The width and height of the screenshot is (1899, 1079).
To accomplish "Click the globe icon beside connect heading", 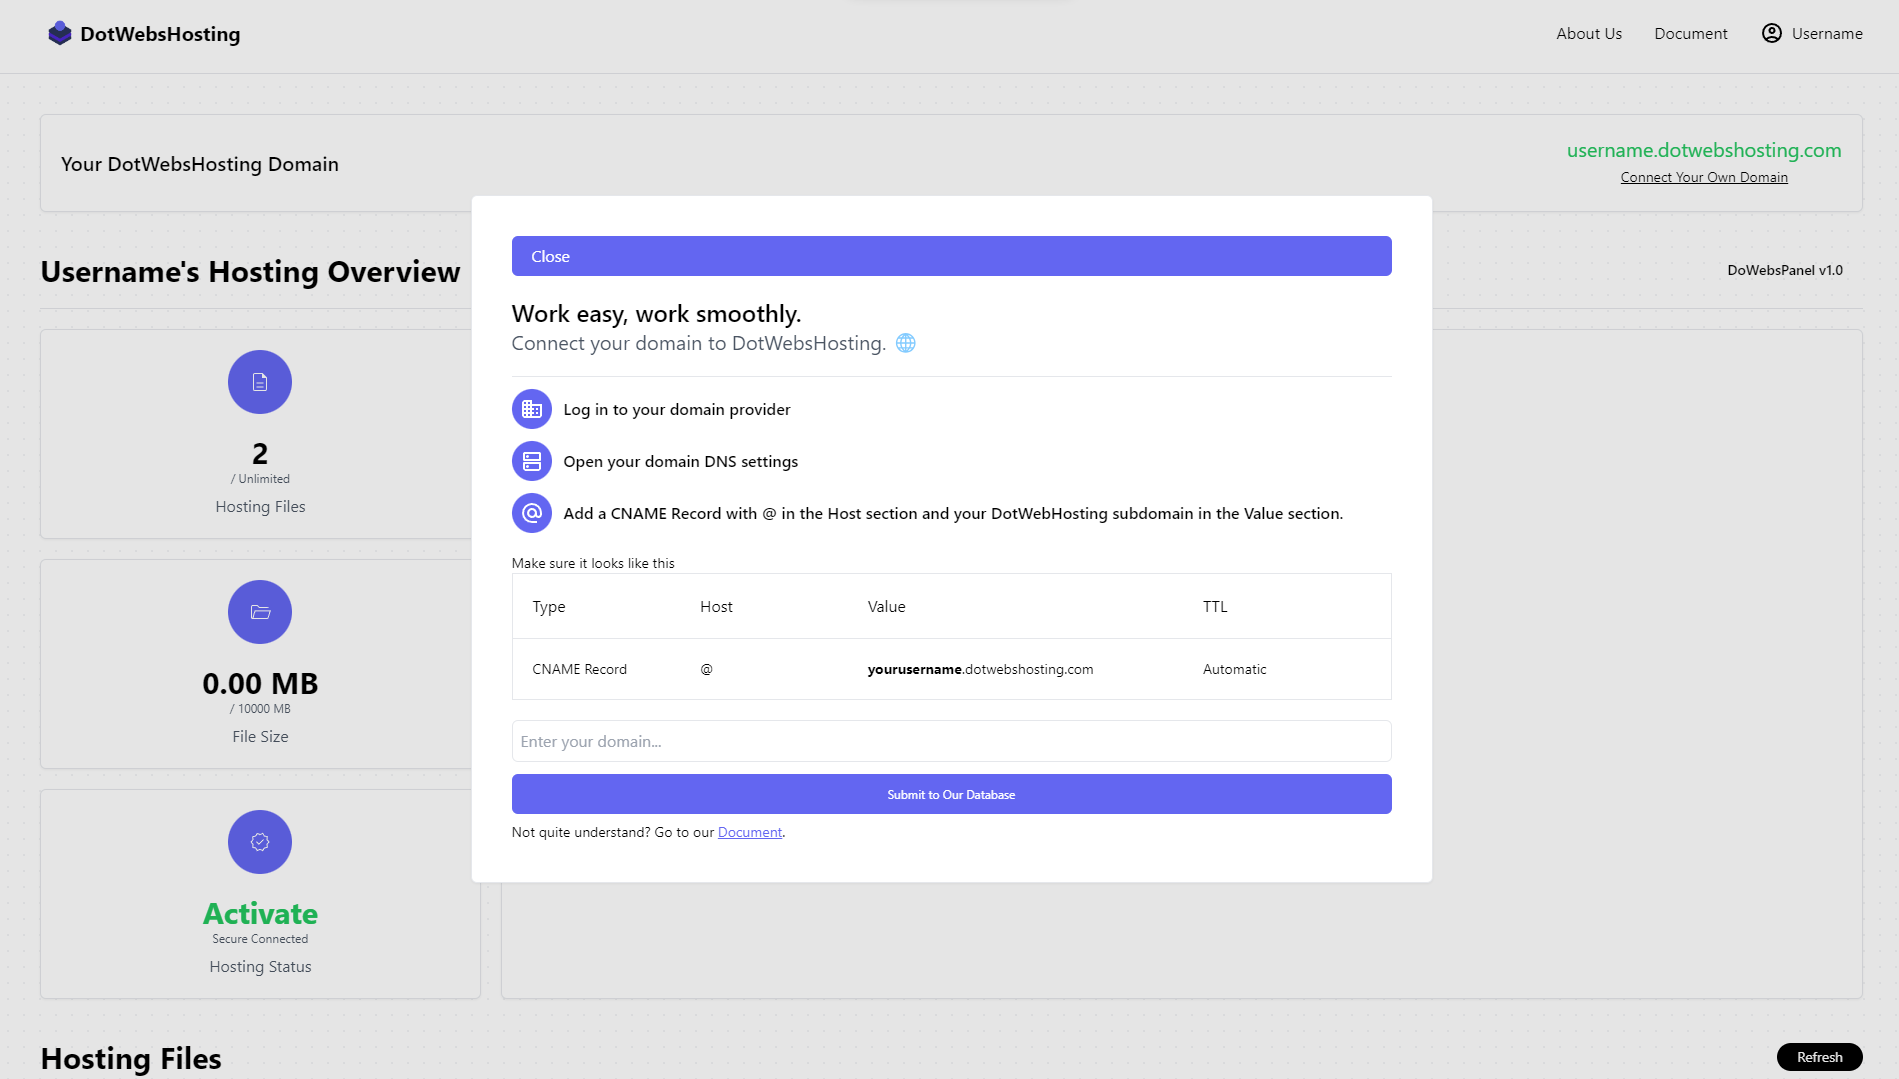I will coord(905,343).
